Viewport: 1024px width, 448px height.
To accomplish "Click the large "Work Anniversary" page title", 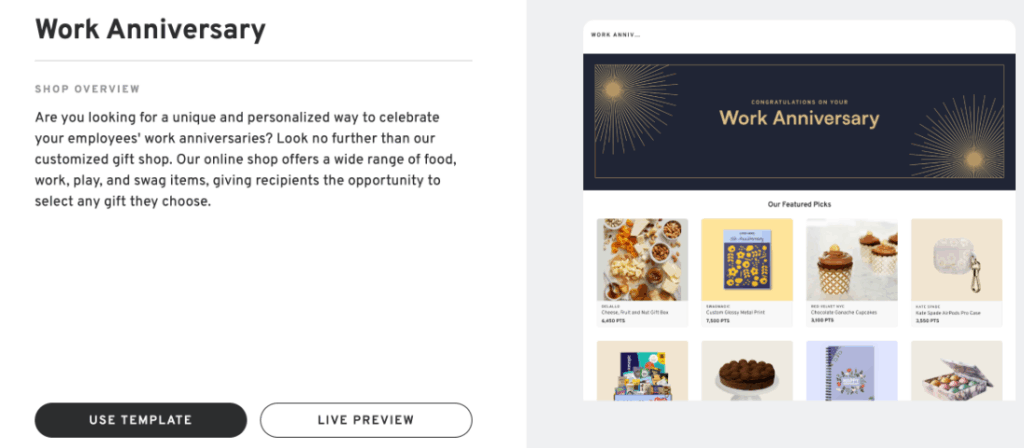I will [150, 30].
